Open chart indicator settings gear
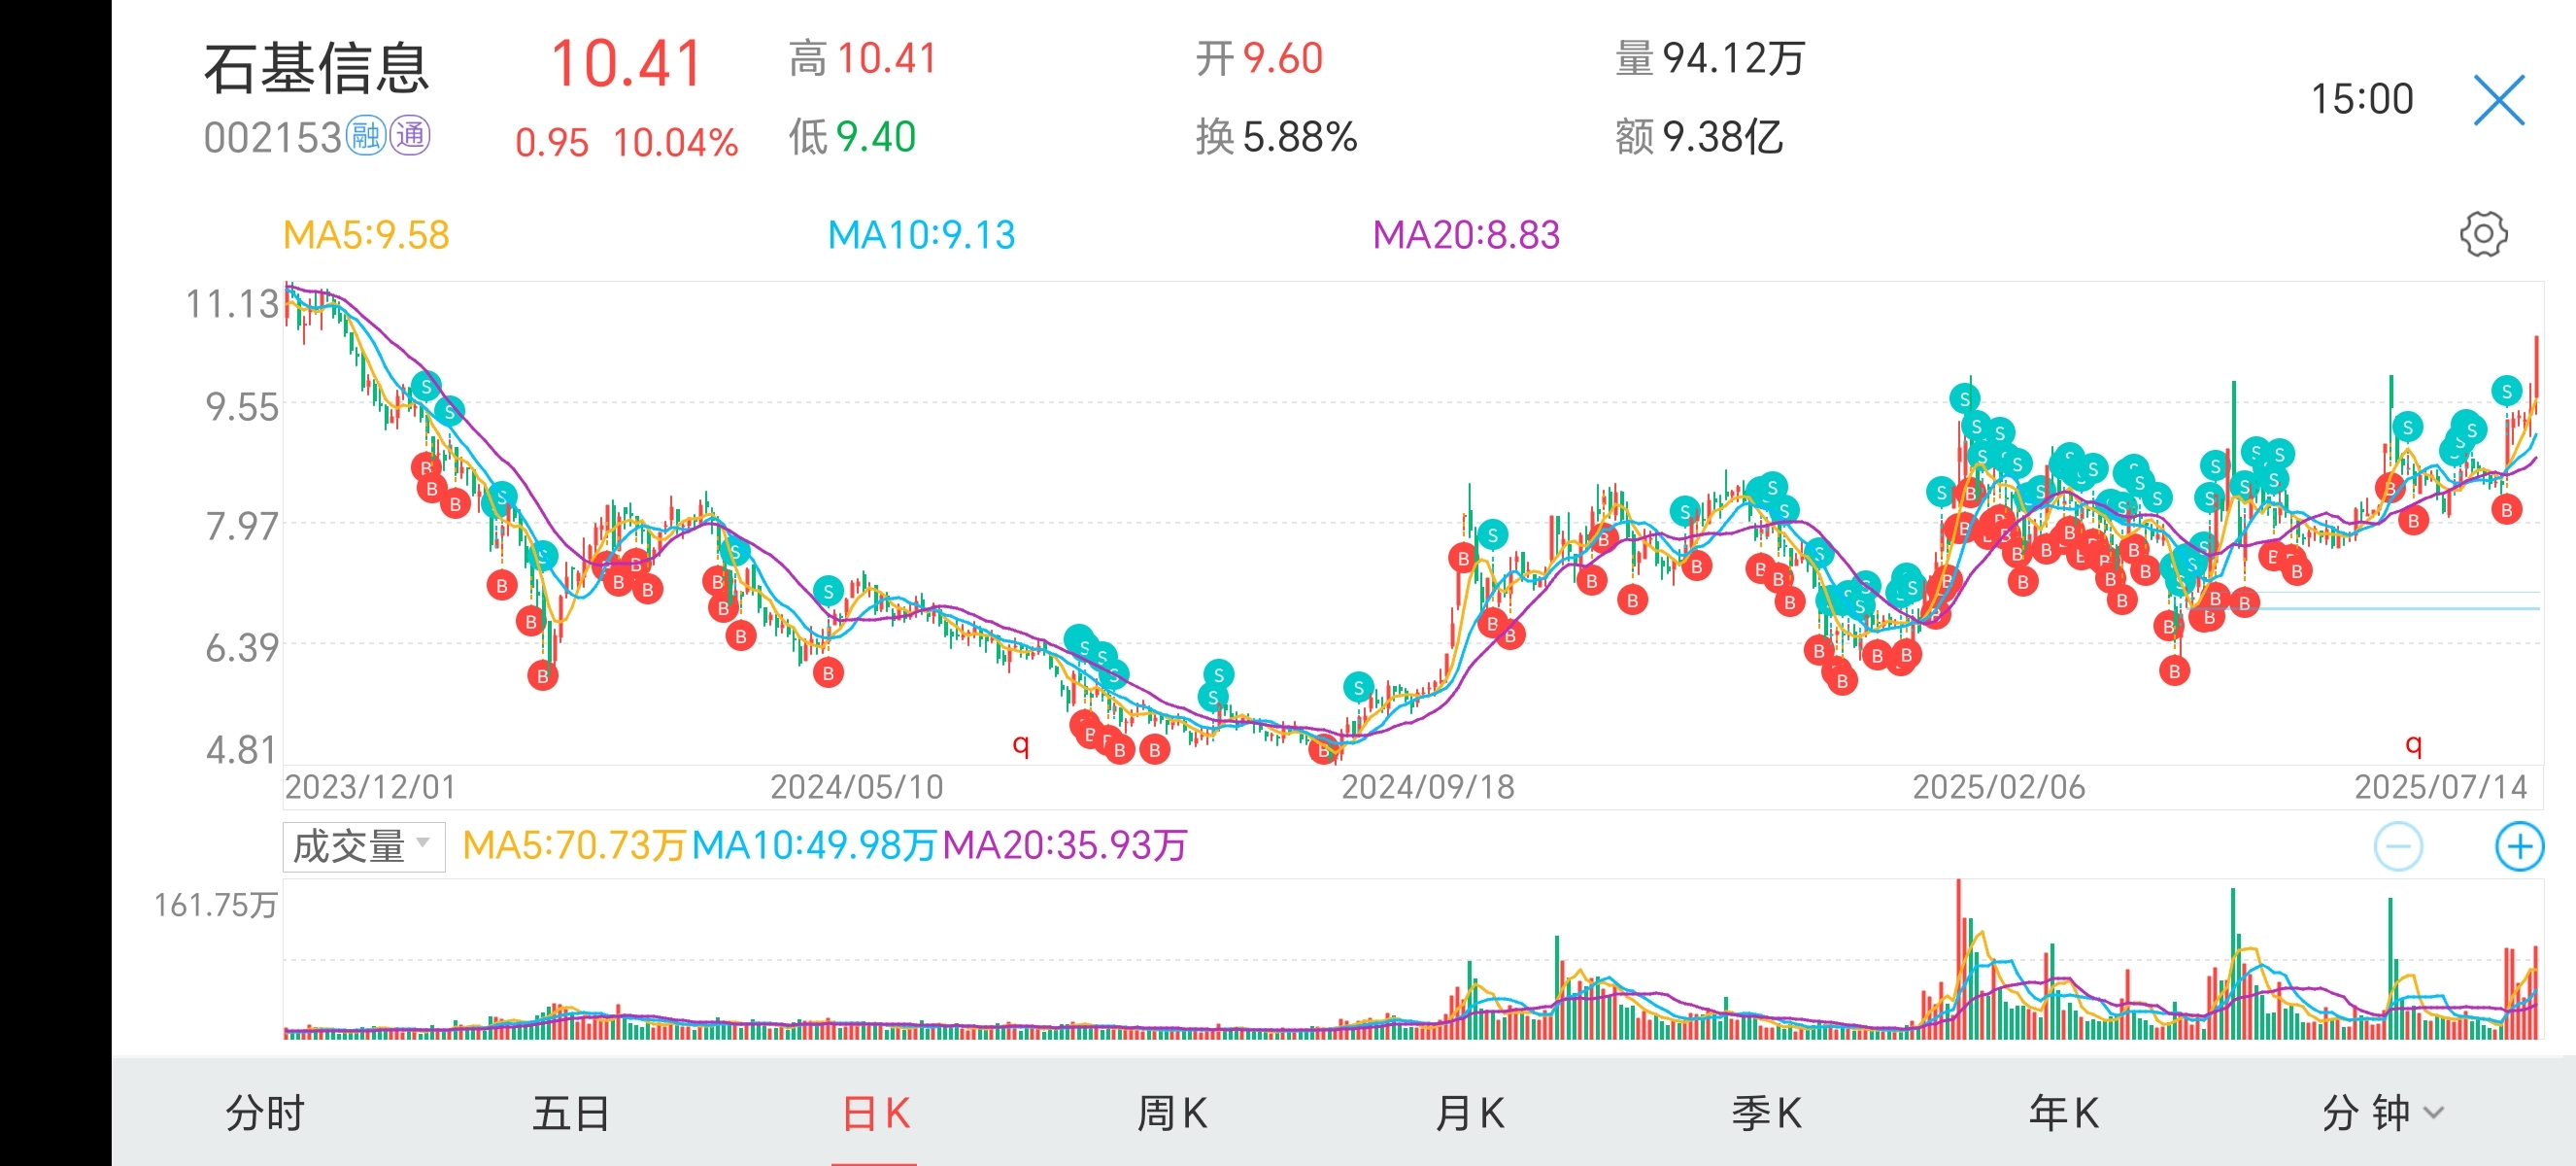Image resolution: width=2576 pixels, height=1166 pixels. tap(2483, 235)
